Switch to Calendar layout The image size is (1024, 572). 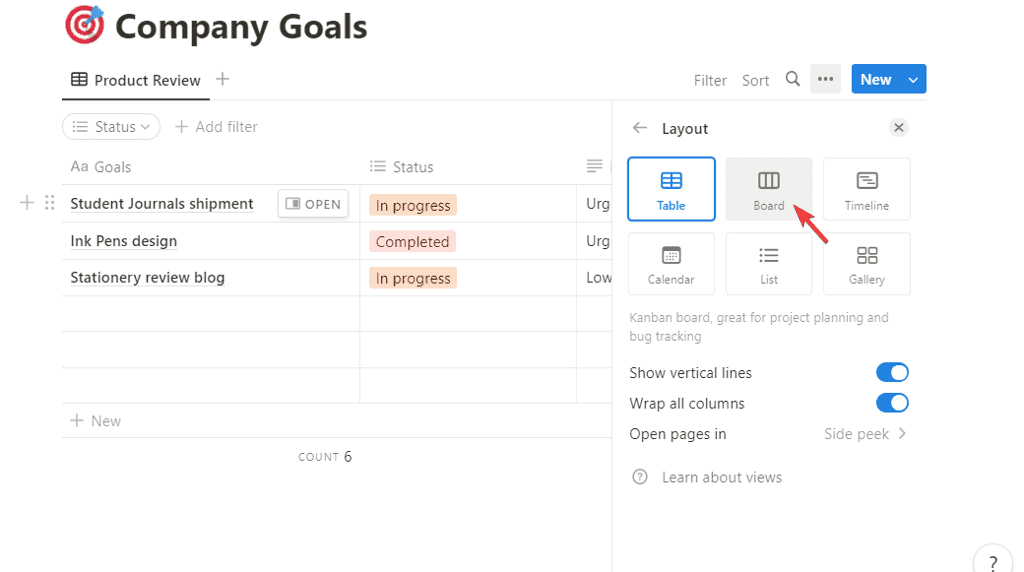pos(671,264)
